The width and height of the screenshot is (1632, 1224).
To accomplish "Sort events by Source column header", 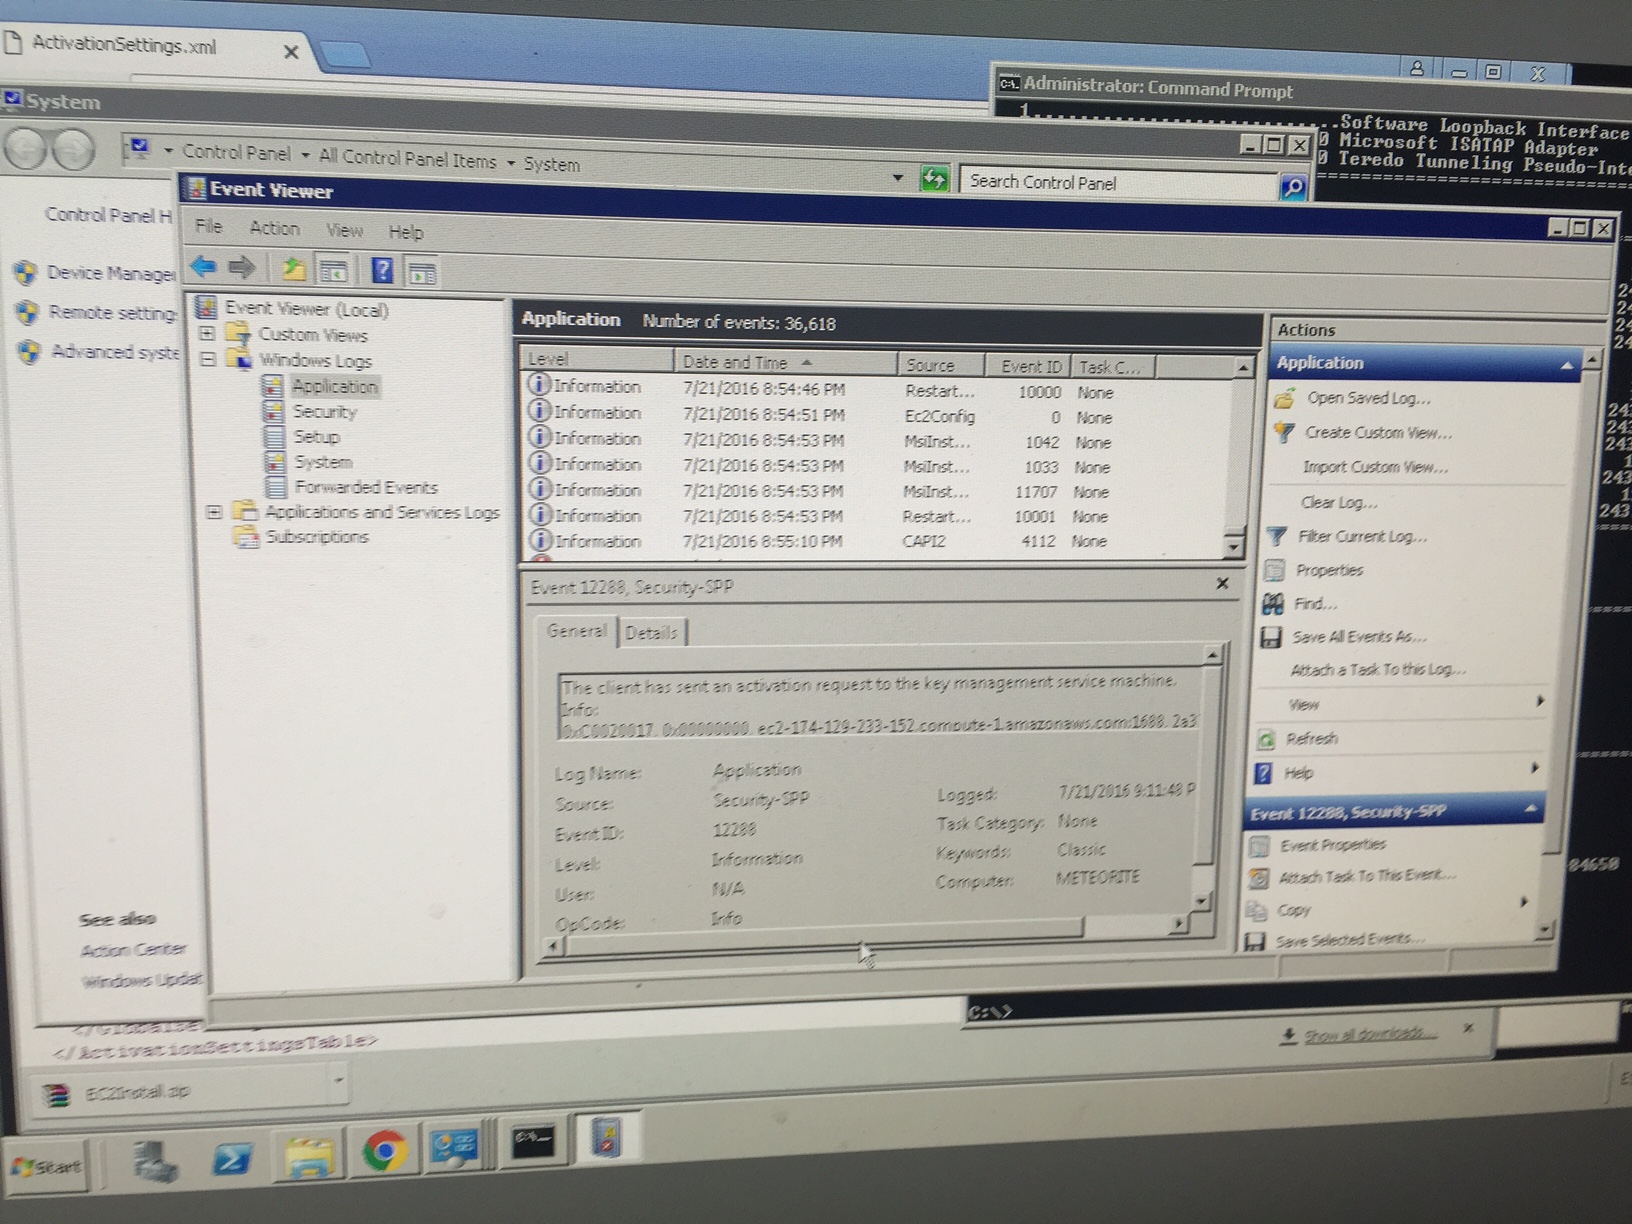I will (940, 365).
